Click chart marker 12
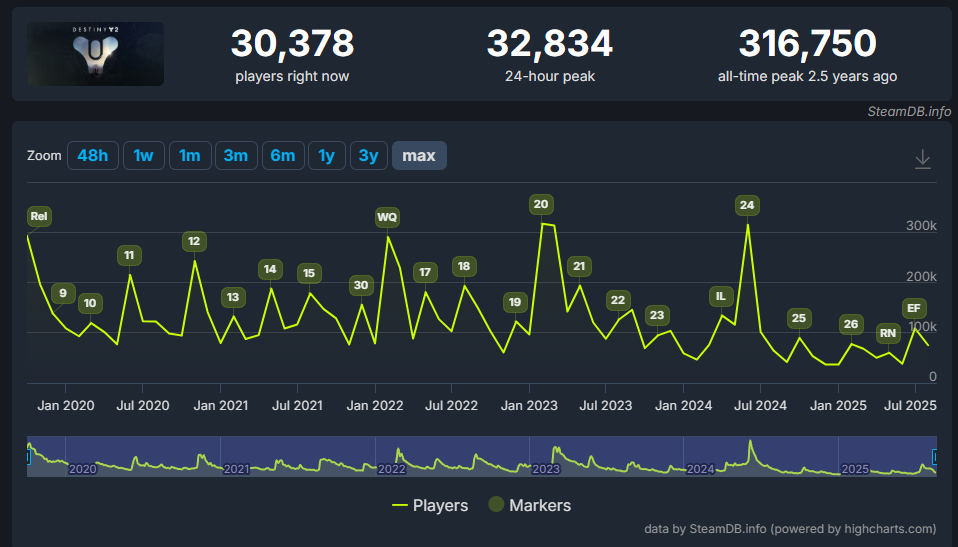Image resolution: width=958 pixels, height=547 pixels. click(194, 241)
